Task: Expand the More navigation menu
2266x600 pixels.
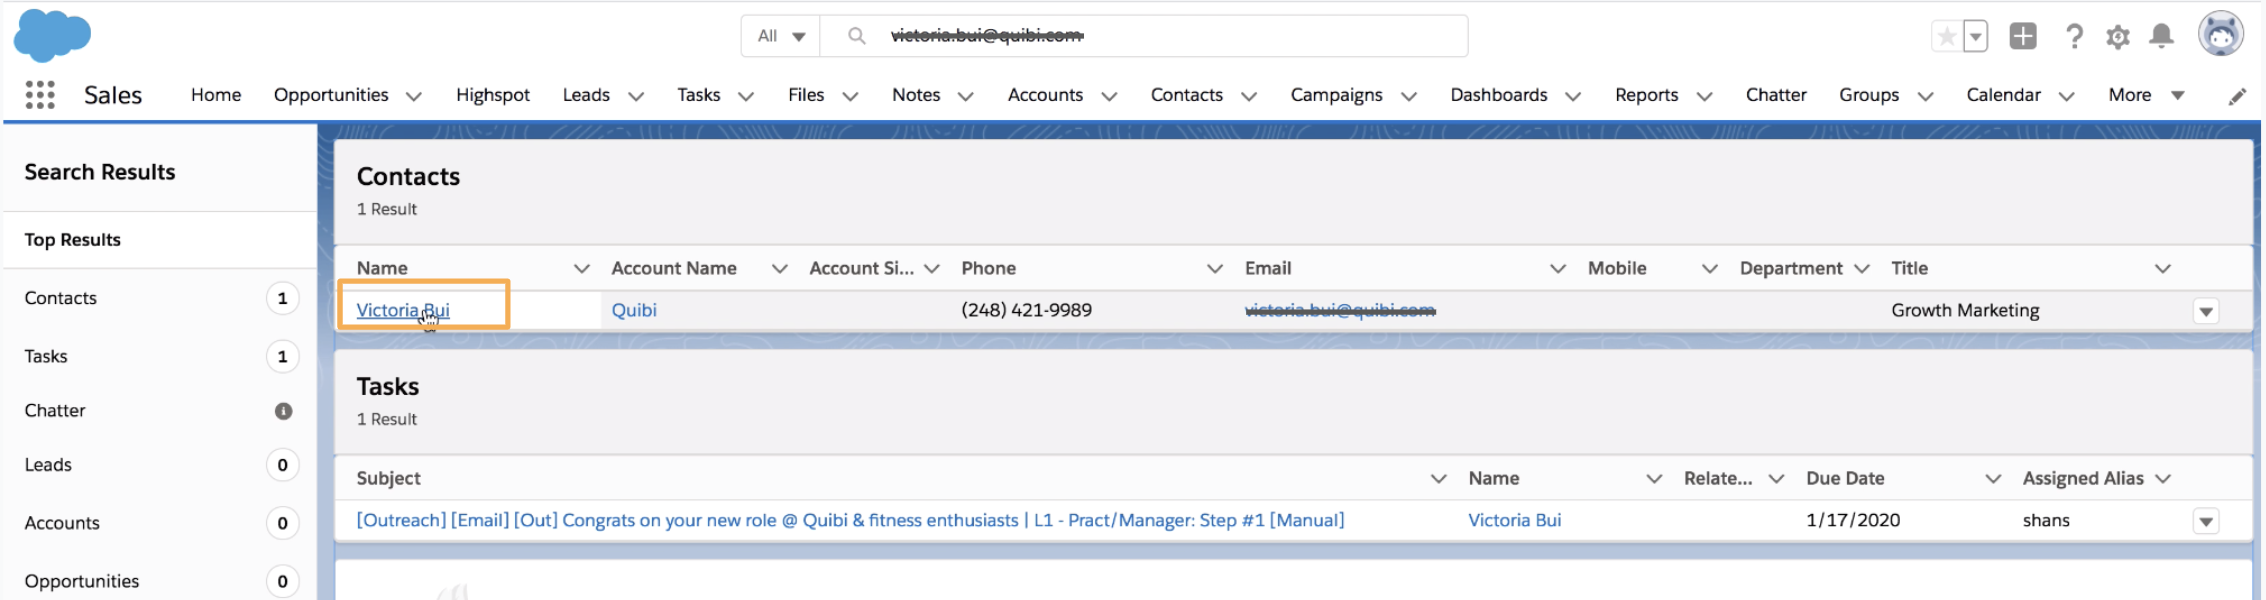Action: [x=2146, y=95]
